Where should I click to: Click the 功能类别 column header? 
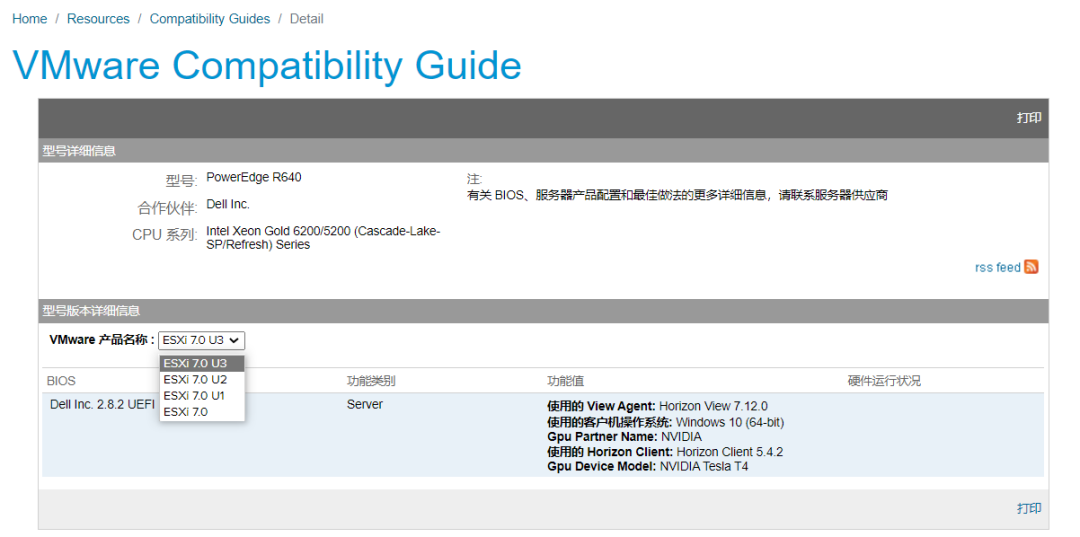coord(371,381)
